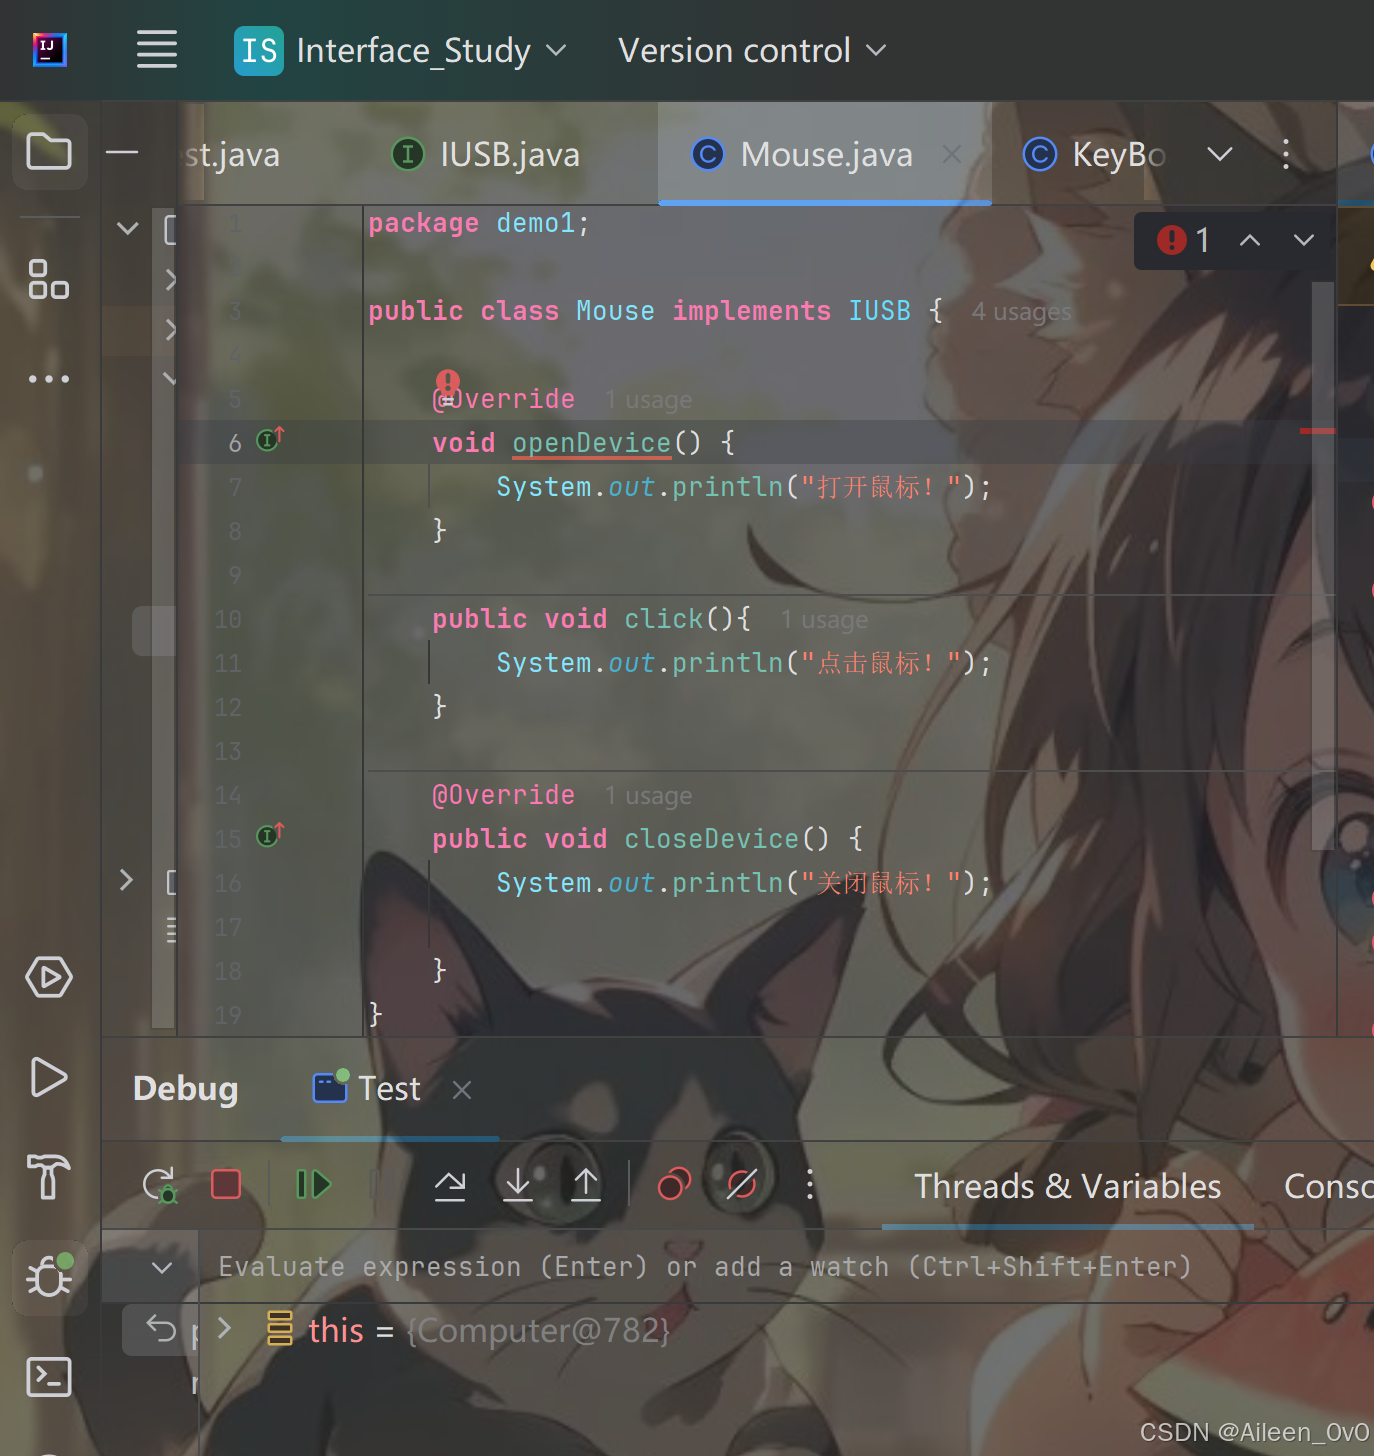
Task: Go to previous highlighted error
Action: coord(1250,240)
